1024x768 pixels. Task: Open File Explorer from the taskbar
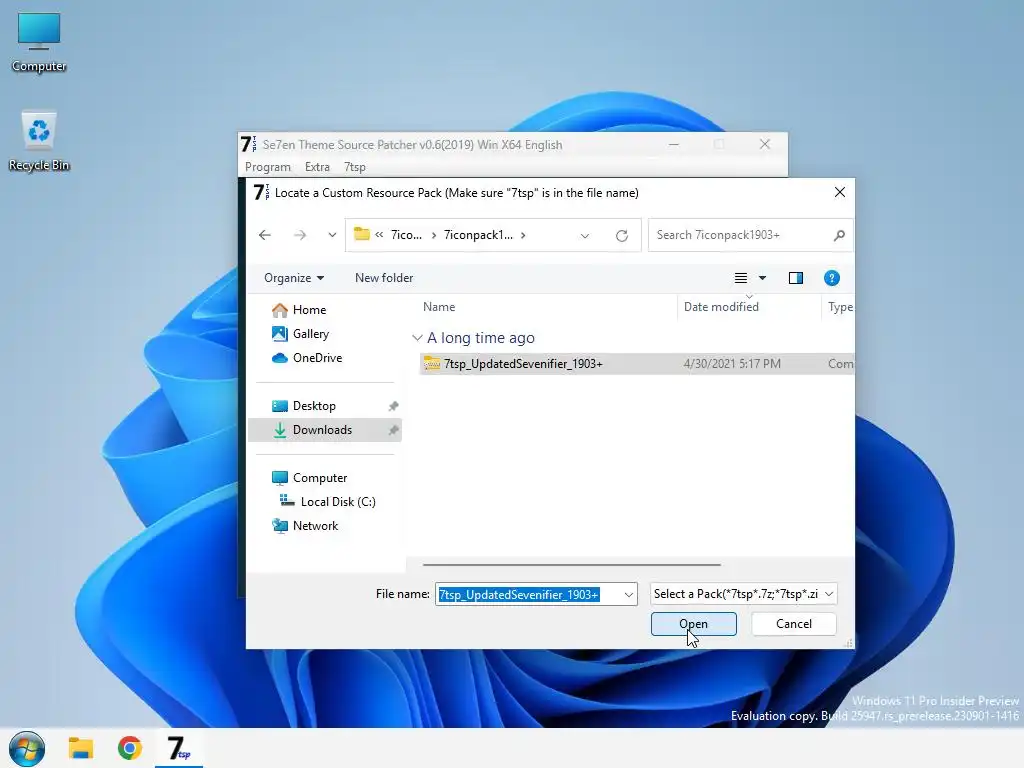81,748
